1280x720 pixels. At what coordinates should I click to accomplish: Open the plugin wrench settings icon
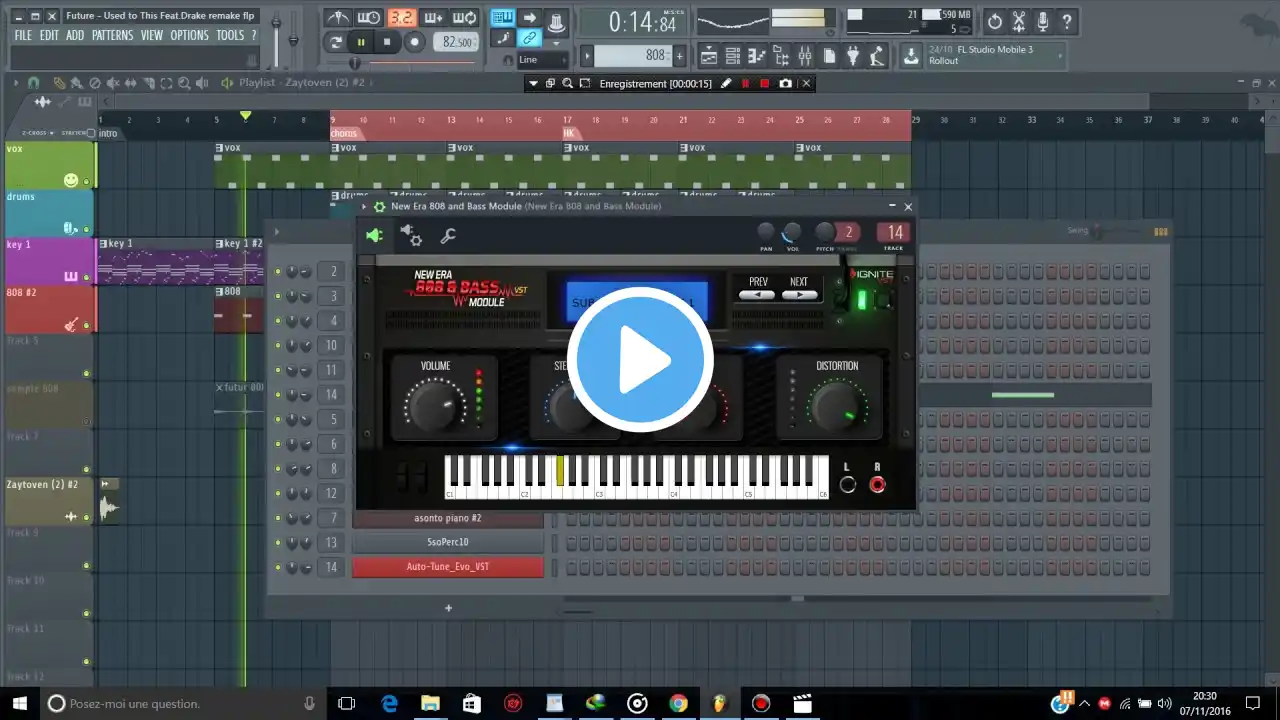(448, 236)
